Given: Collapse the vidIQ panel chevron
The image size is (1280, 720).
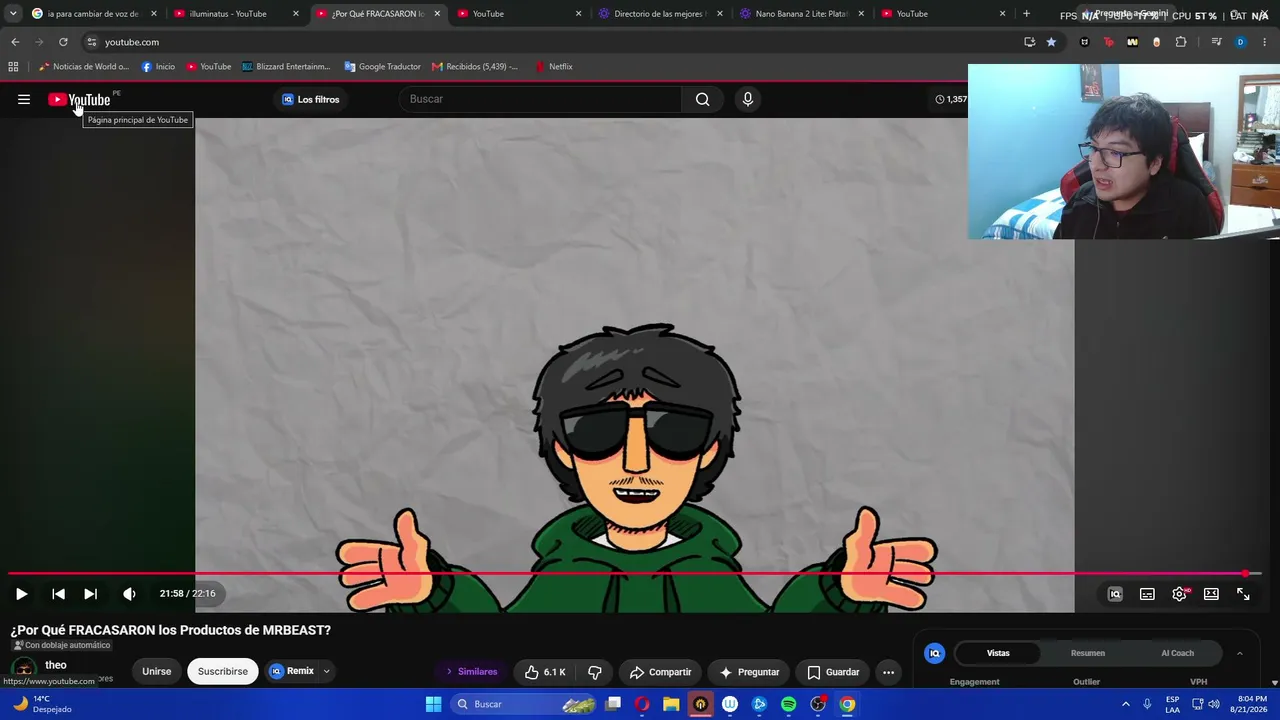Looking at the screenshot, I should (x=1240, y=653).
